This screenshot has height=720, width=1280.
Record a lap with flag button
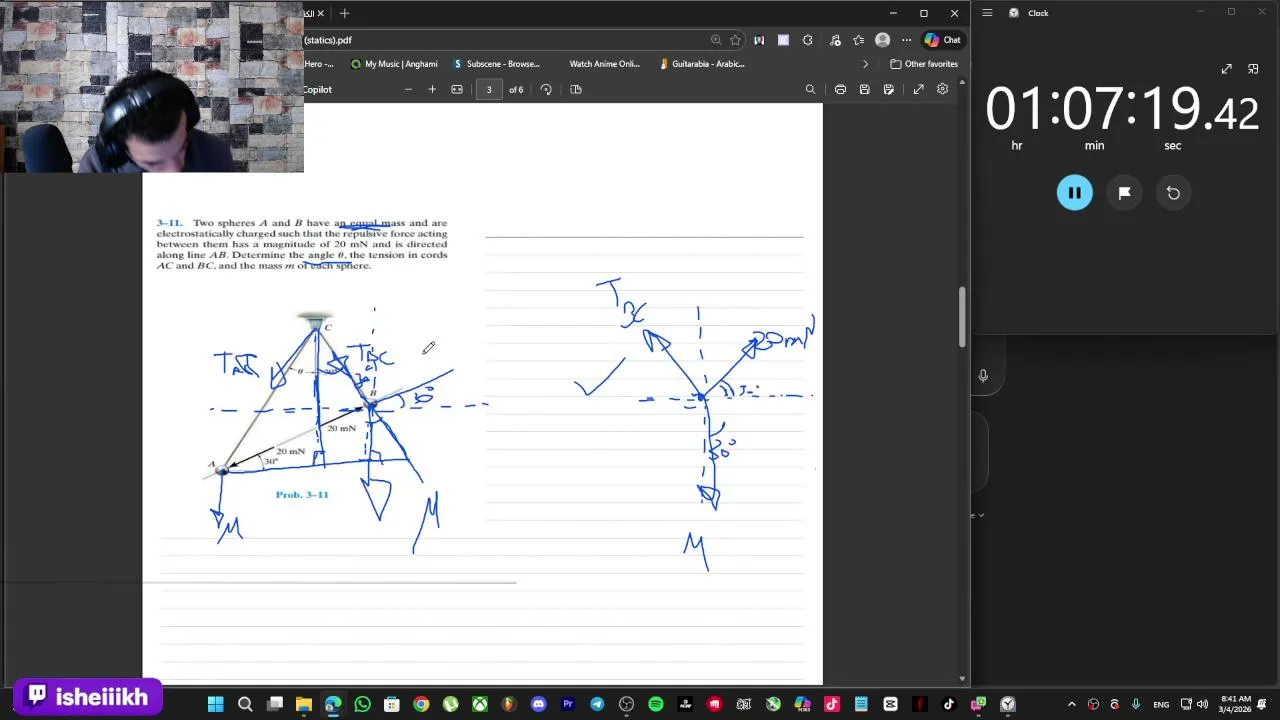click(1124, 193)
